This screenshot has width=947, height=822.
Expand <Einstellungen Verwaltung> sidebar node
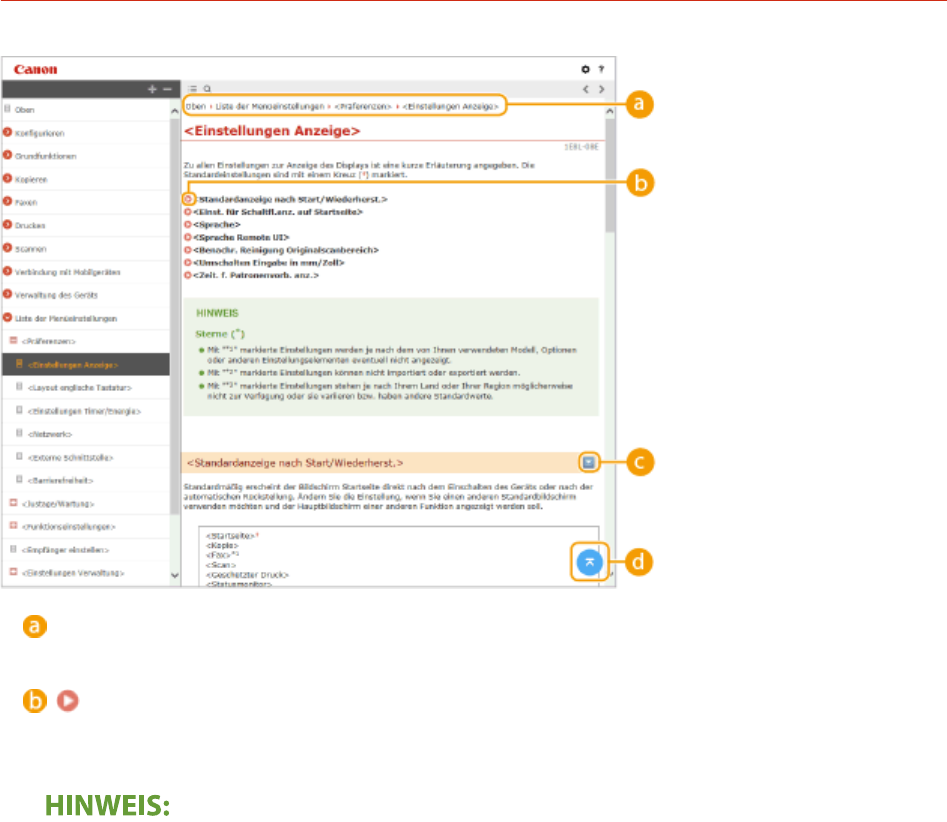coord(13,573)
